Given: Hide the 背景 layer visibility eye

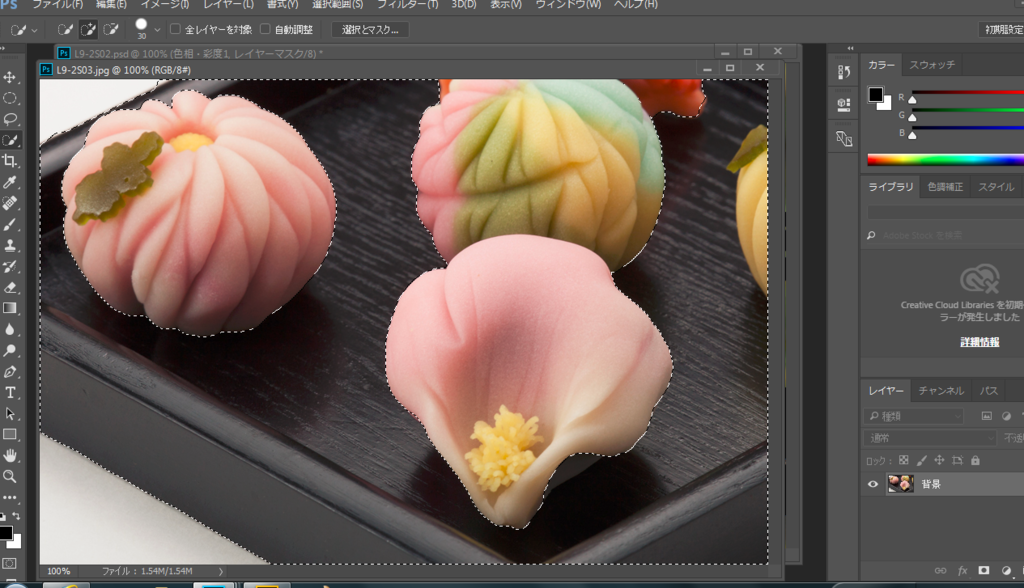Looking at the screenshot, I should pos(873,484).
